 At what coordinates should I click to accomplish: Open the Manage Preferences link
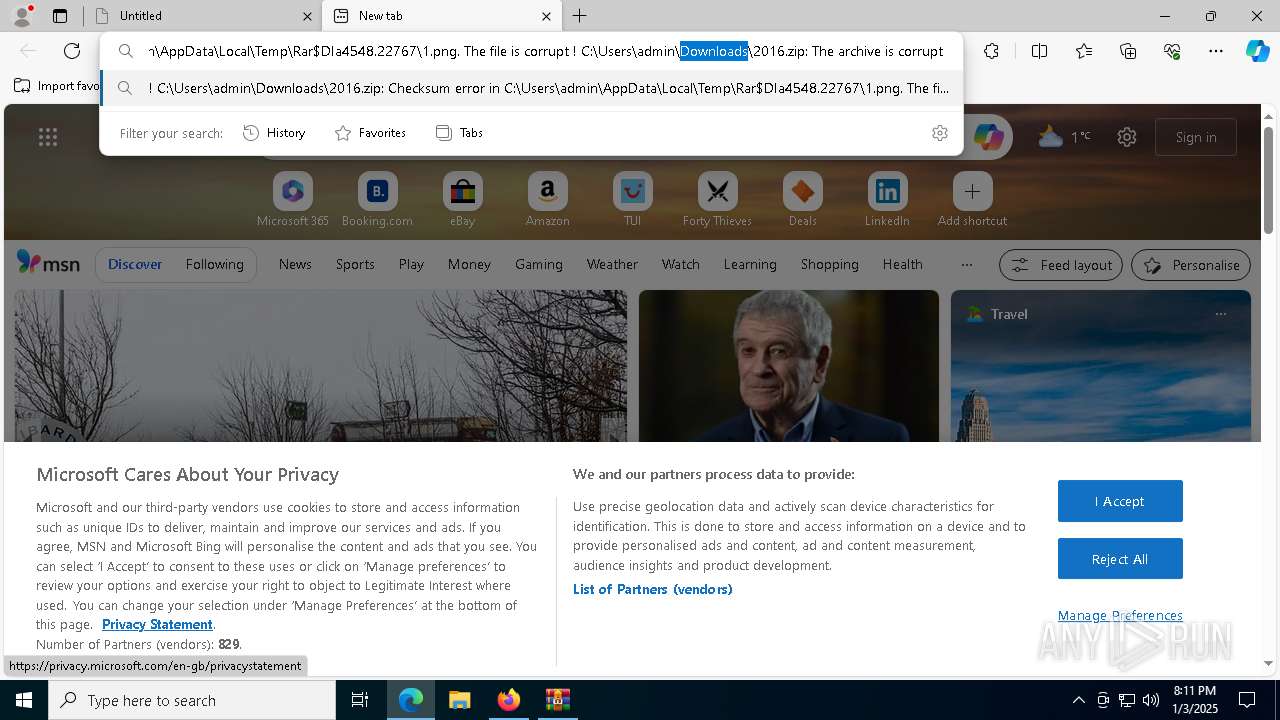[1120, 615]
